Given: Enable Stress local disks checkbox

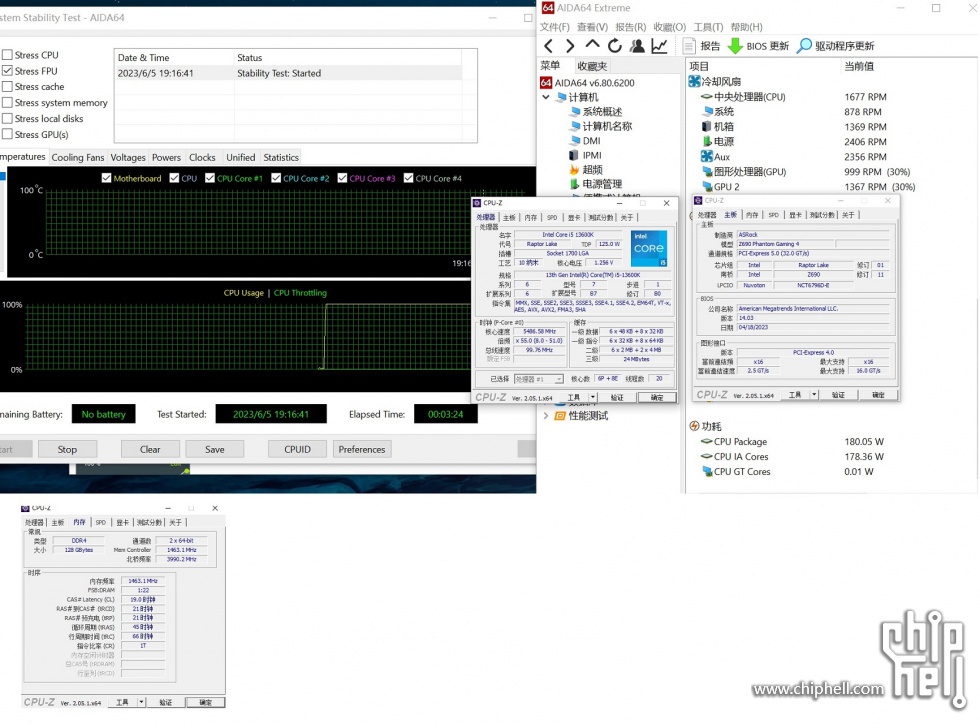Looking at the screenshot, I should 8,118.
